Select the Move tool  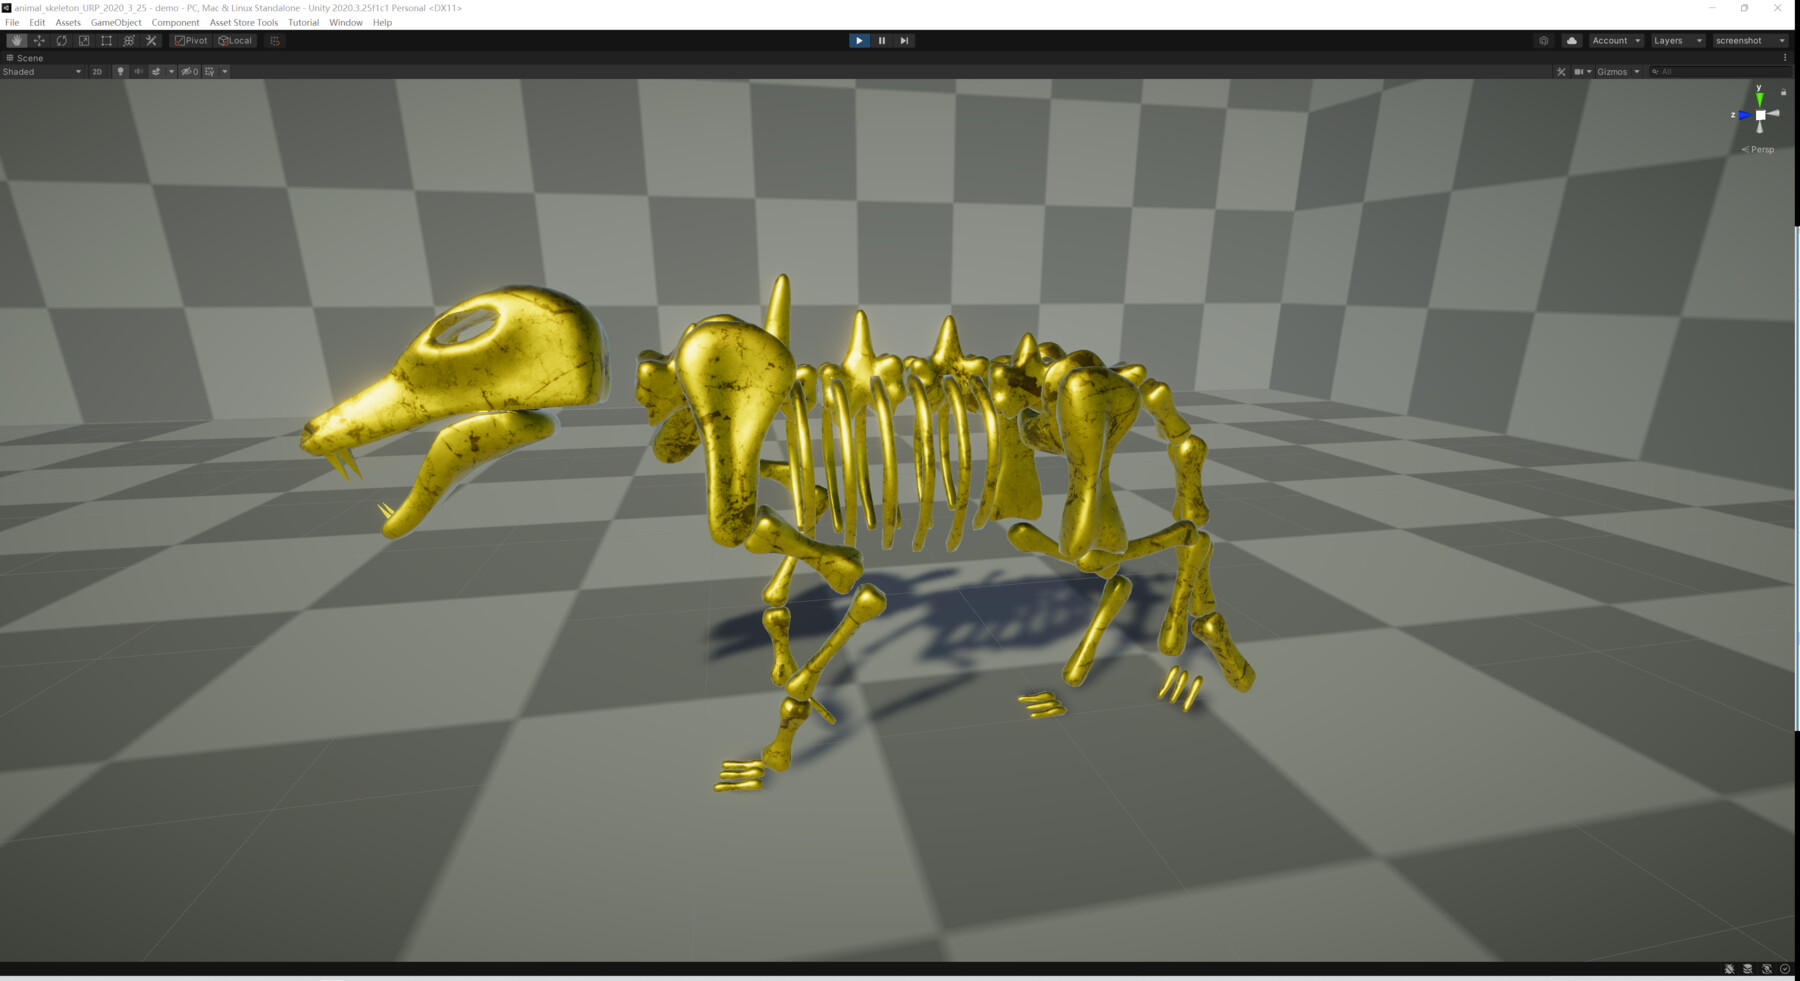click(38, 40)
